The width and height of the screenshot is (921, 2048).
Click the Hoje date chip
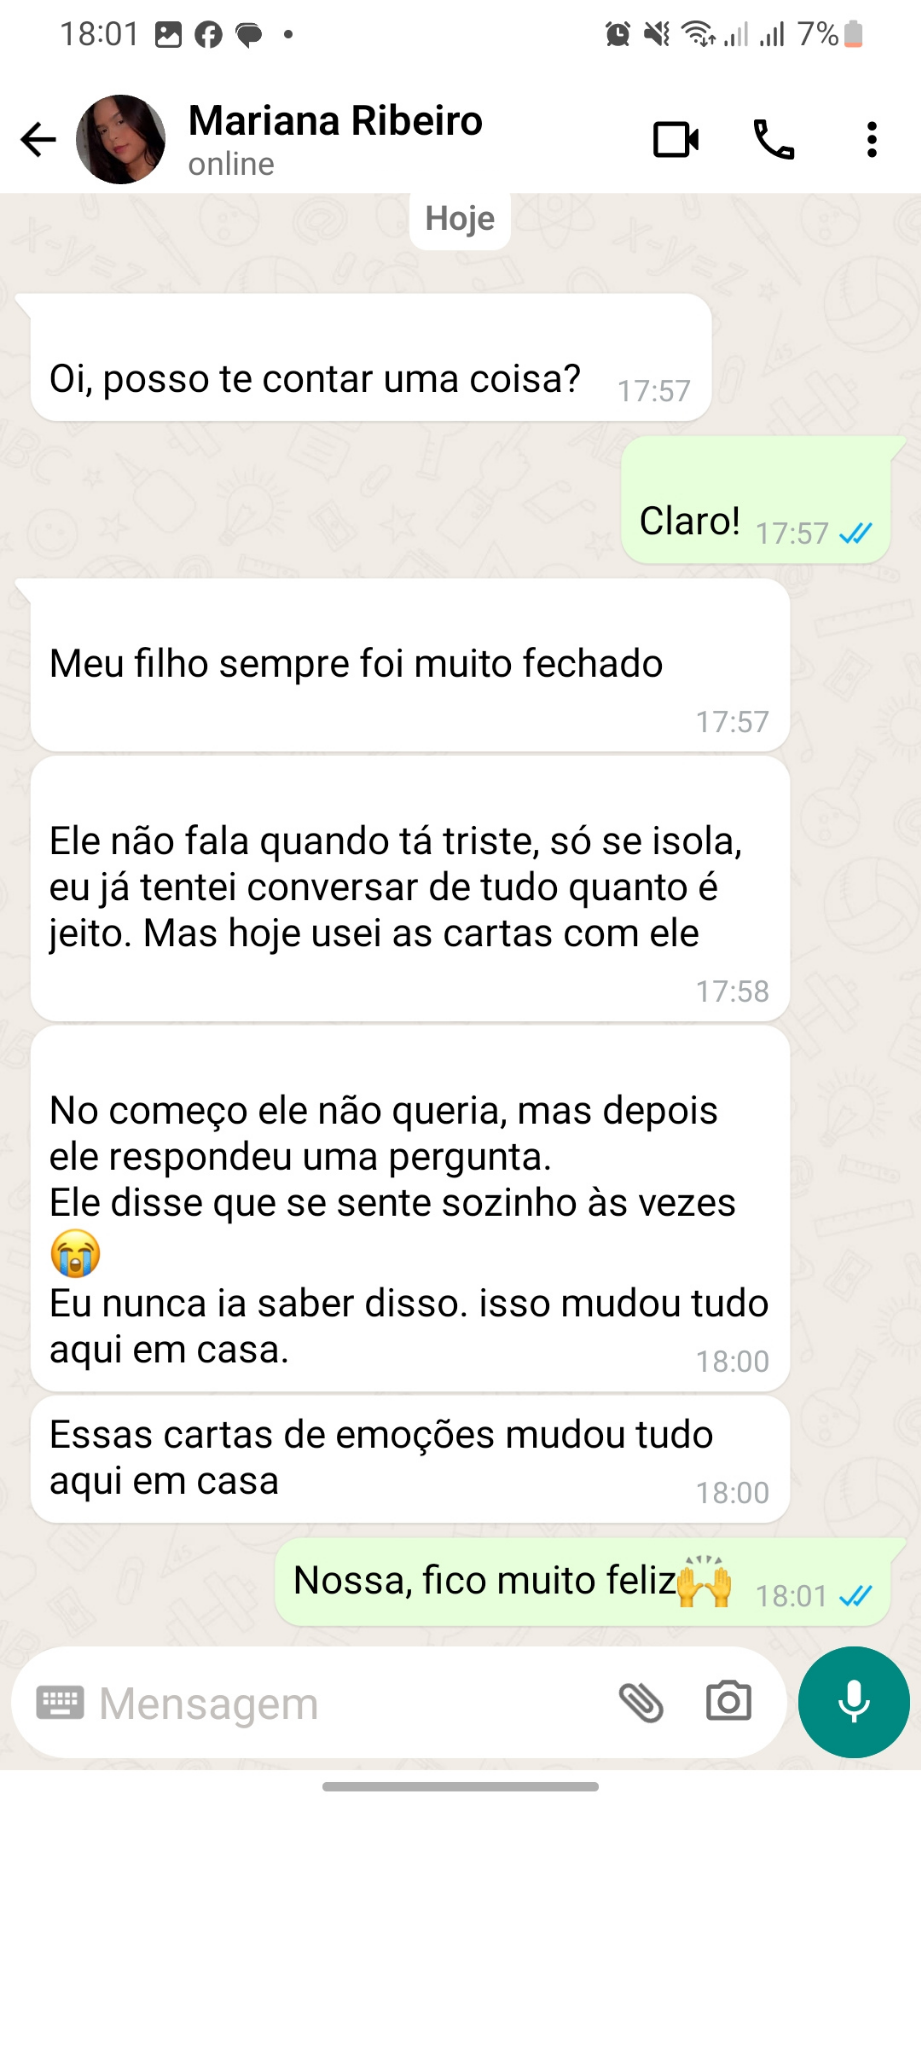460,218
